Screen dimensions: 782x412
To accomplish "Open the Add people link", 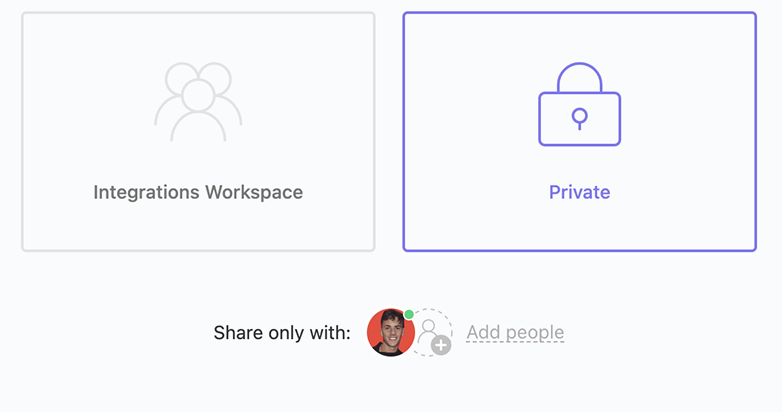I will point(515,332).
